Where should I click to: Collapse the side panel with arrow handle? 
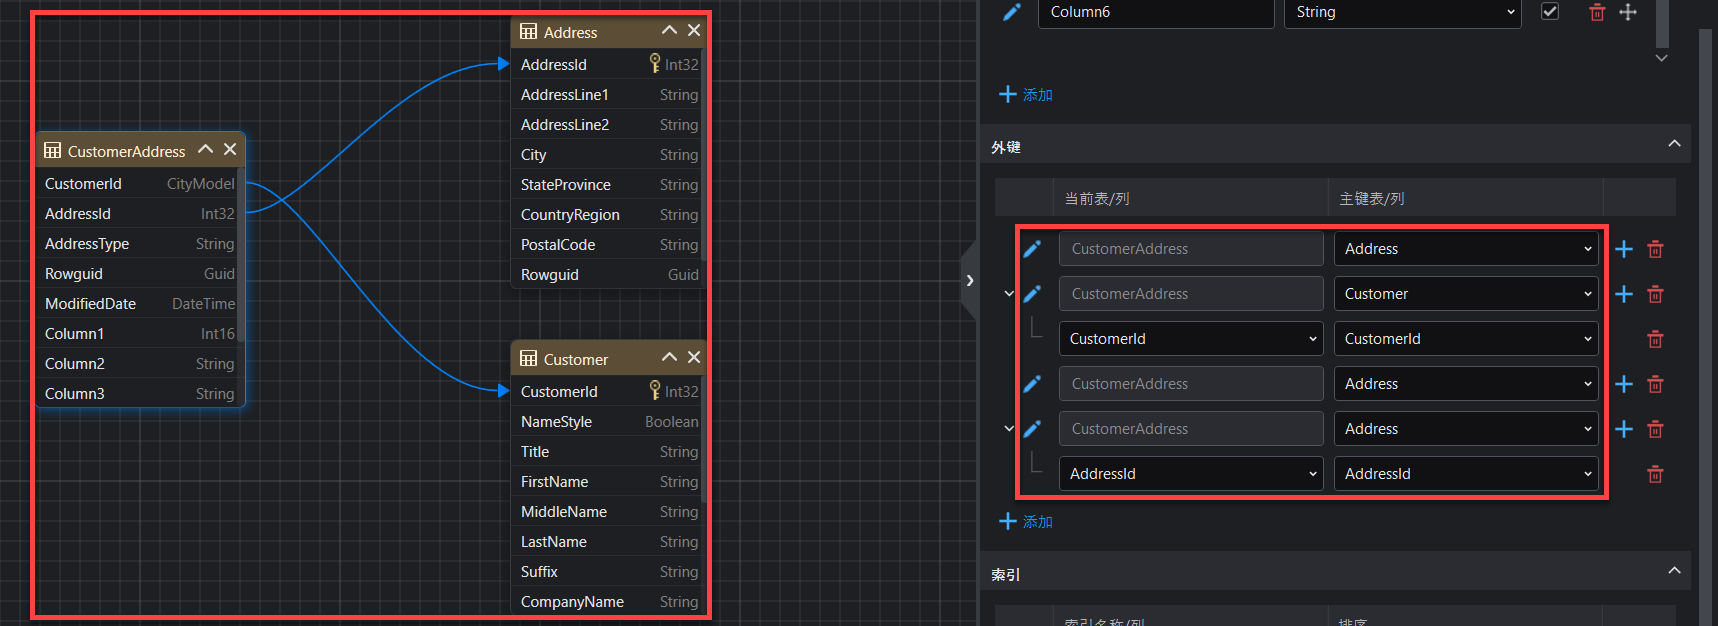click(x=969, y=281)
